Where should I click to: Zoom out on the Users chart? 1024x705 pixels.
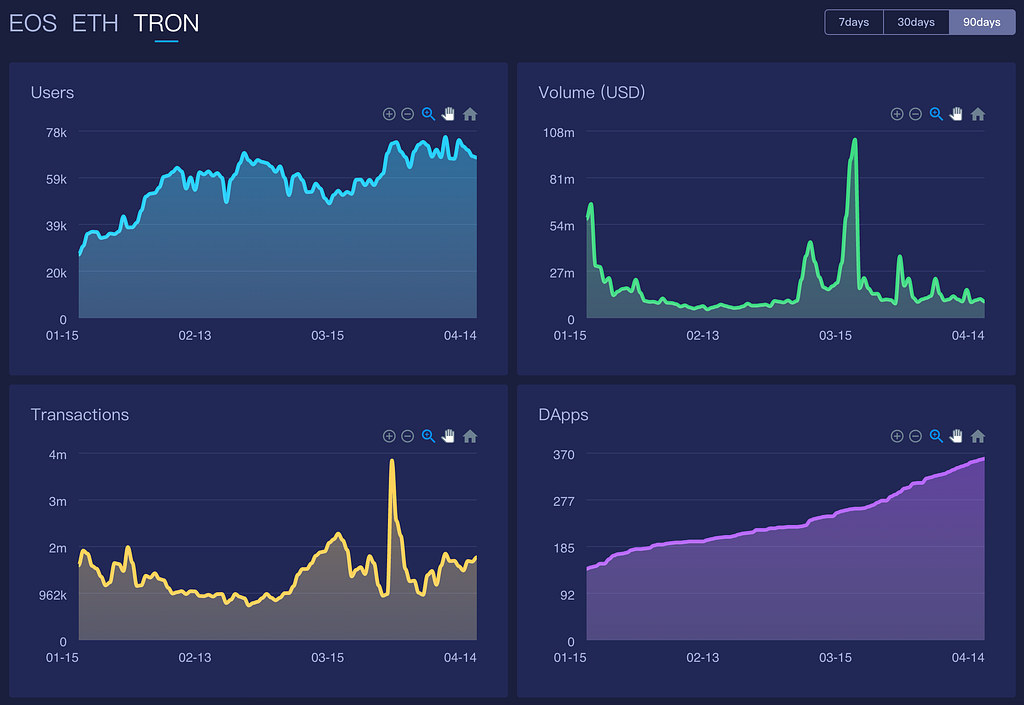pyautogui.click(x=408, y=114)
